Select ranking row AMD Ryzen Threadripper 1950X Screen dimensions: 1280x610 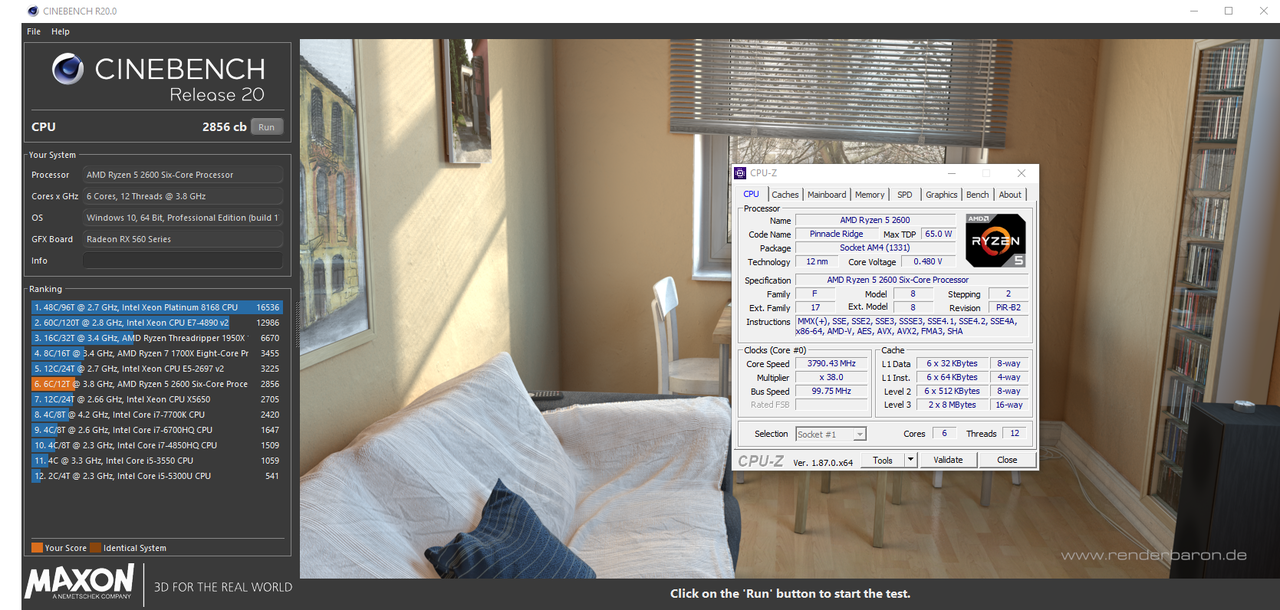[x=157, y=338]
